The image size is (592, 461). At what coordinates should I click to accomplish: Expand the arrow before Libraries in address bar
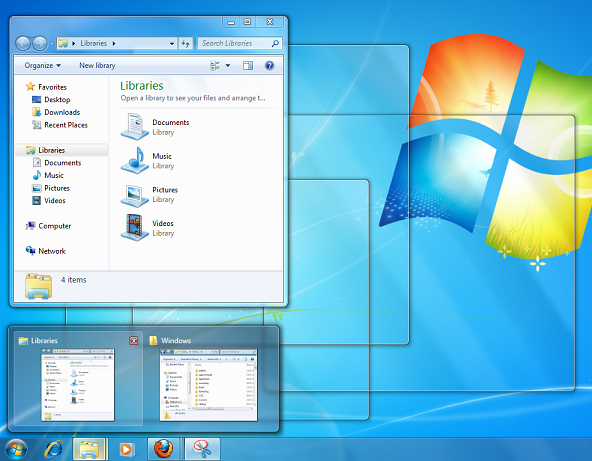tap(74, 43)
